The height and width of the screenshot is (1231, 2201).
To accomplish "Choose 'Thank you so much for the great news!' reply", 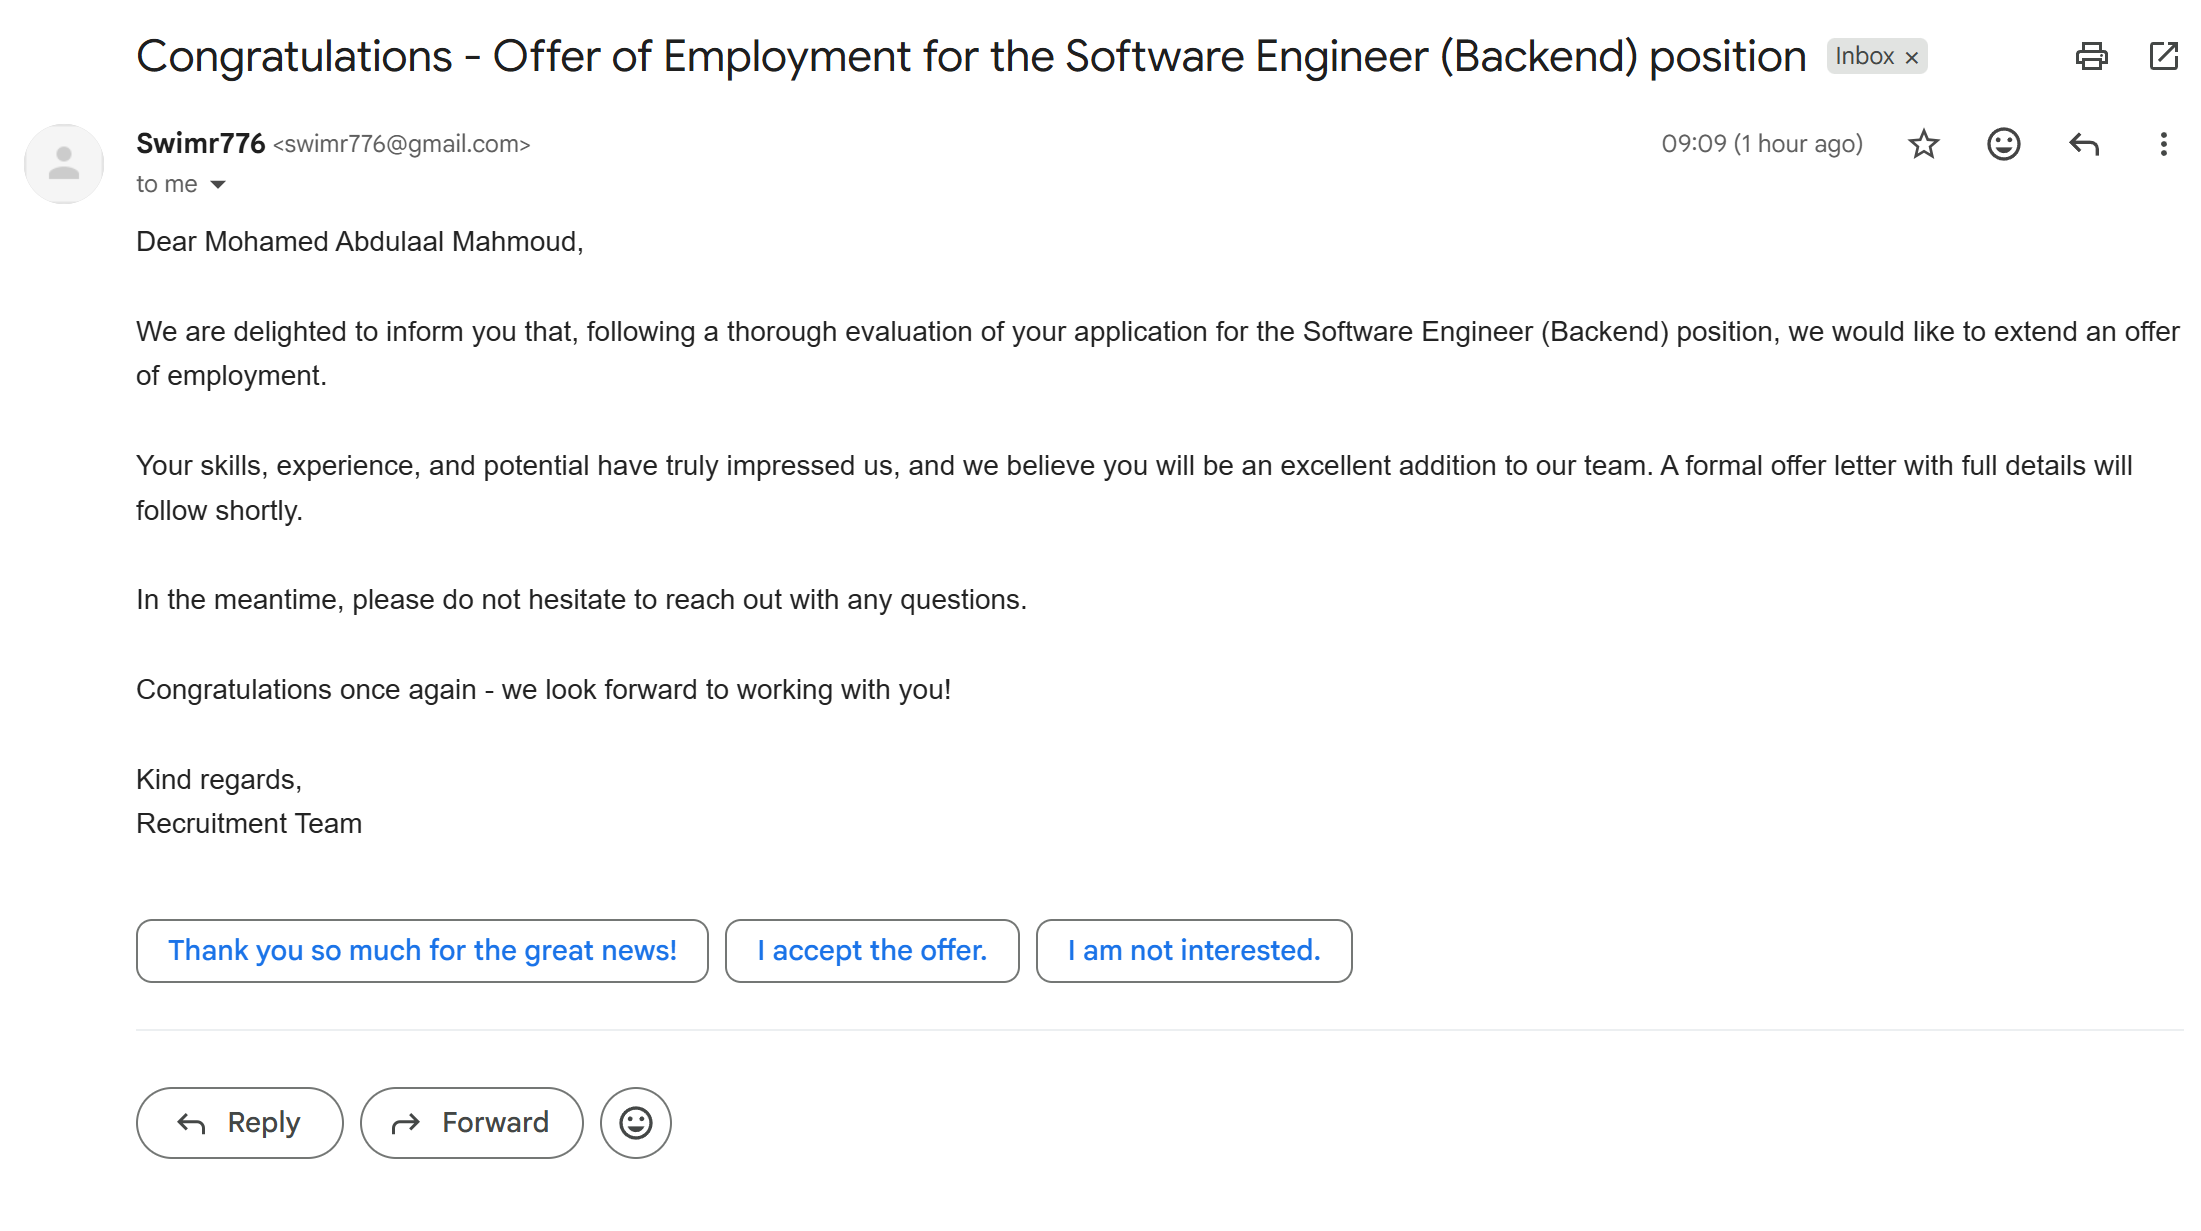I will pyautogui.click(x=422, y=951).
